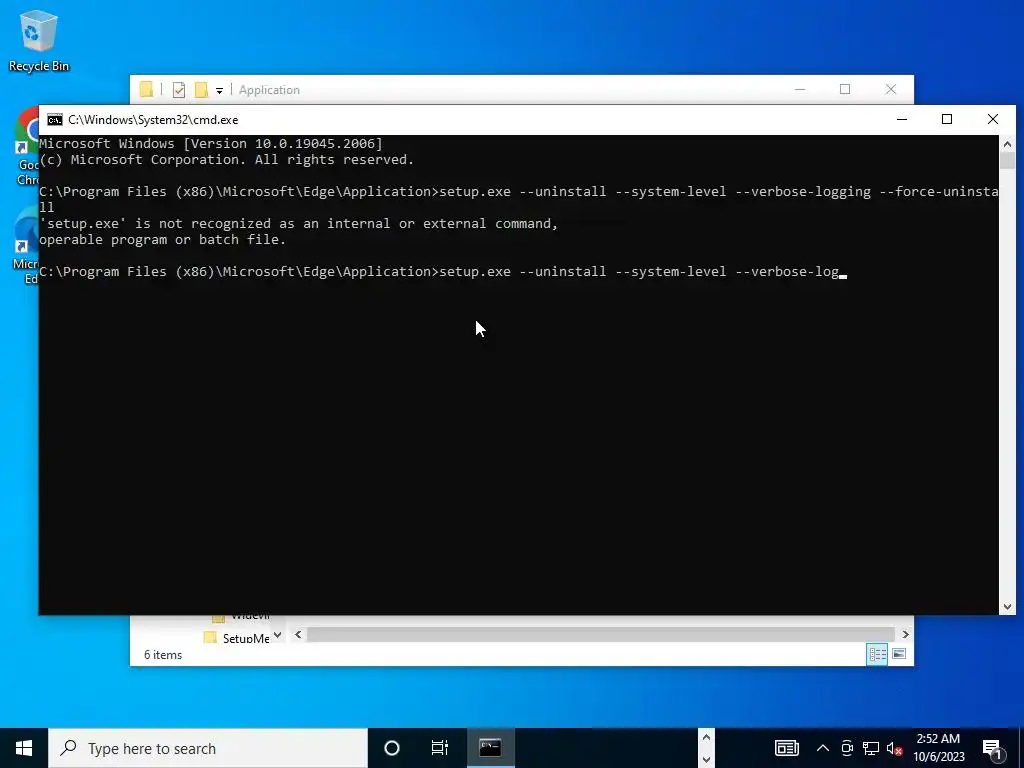Open the clock showing 2:52 AM
The width and height of the screenshot is (1024, 768).
click(938, 748)
